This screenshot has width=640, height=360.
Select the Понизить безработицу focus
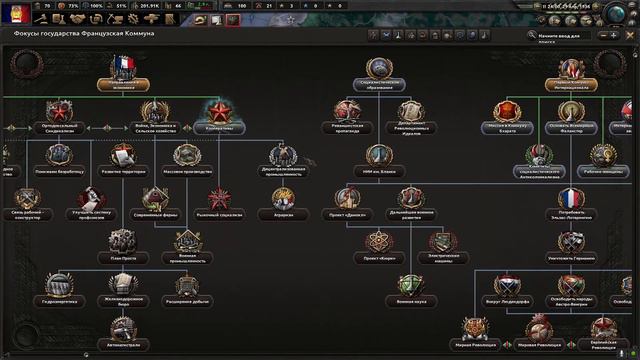point(59,161)
